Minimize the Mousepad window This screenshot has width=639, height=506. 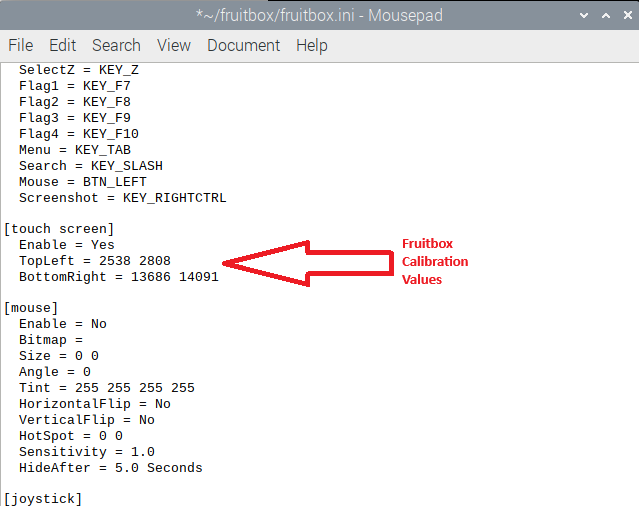tap(584, 15)
